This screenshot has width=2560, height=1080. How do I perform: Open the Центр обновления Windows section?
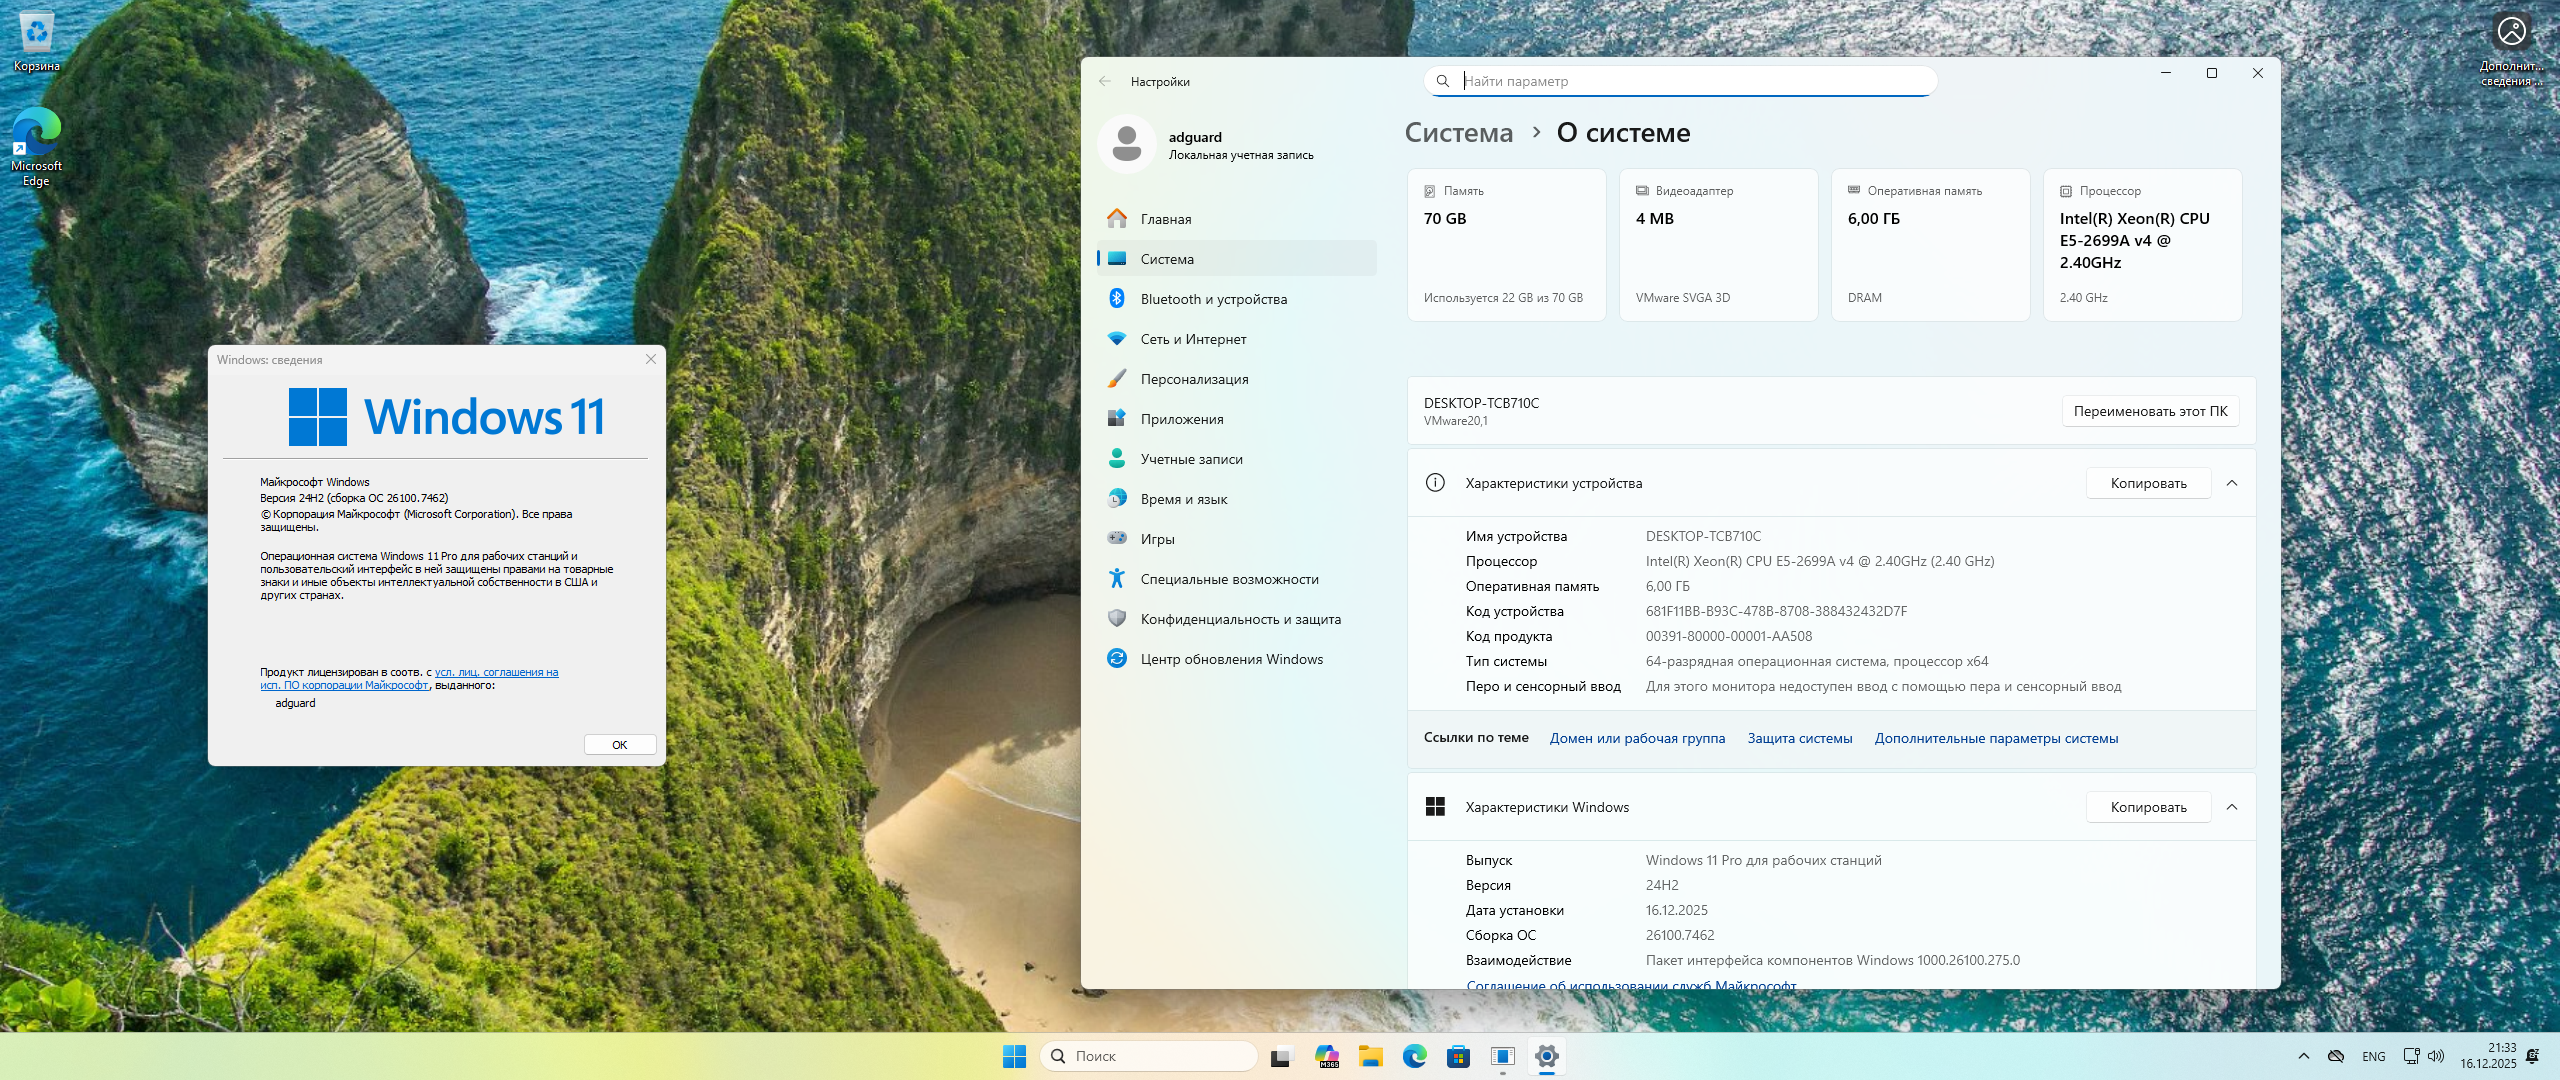tap(1231, 659)
